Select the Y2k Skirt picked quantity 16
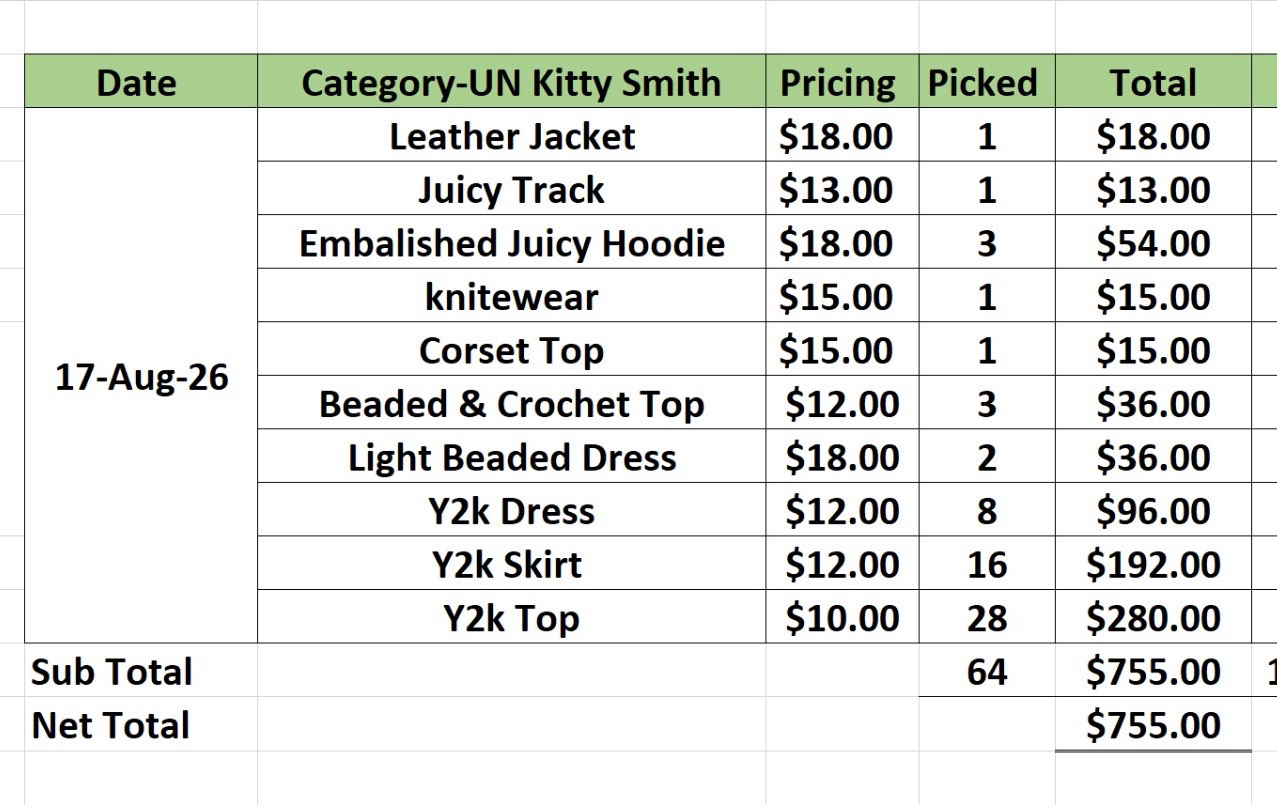The image size is (1277, 805). [986, 563]
